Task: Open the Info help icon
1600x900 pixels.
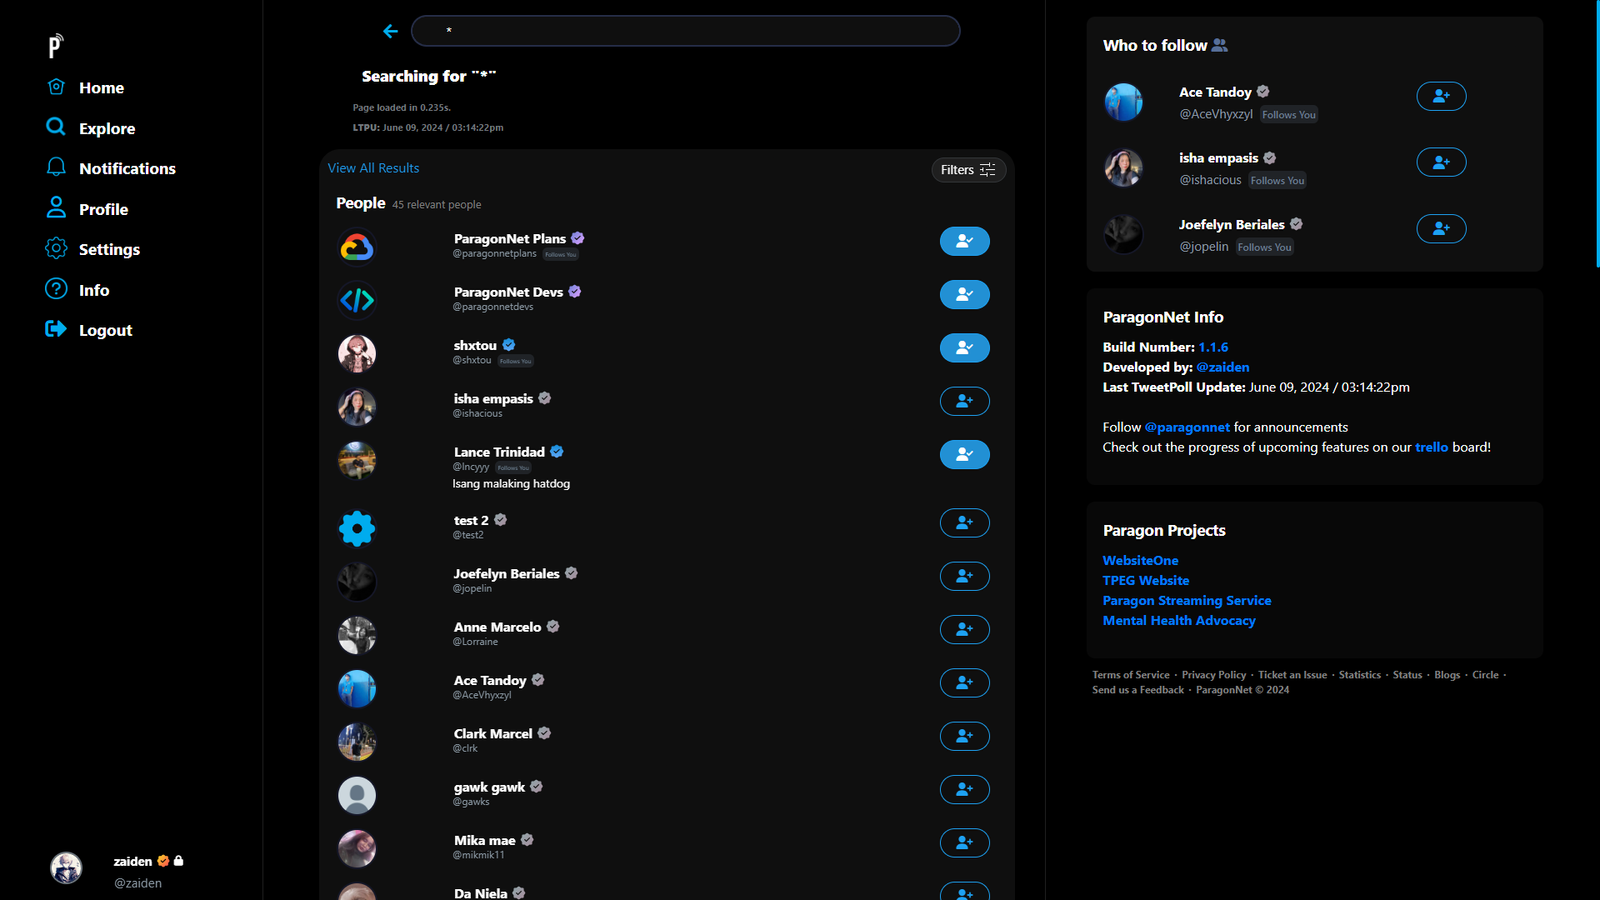Action: click(56, 289)
